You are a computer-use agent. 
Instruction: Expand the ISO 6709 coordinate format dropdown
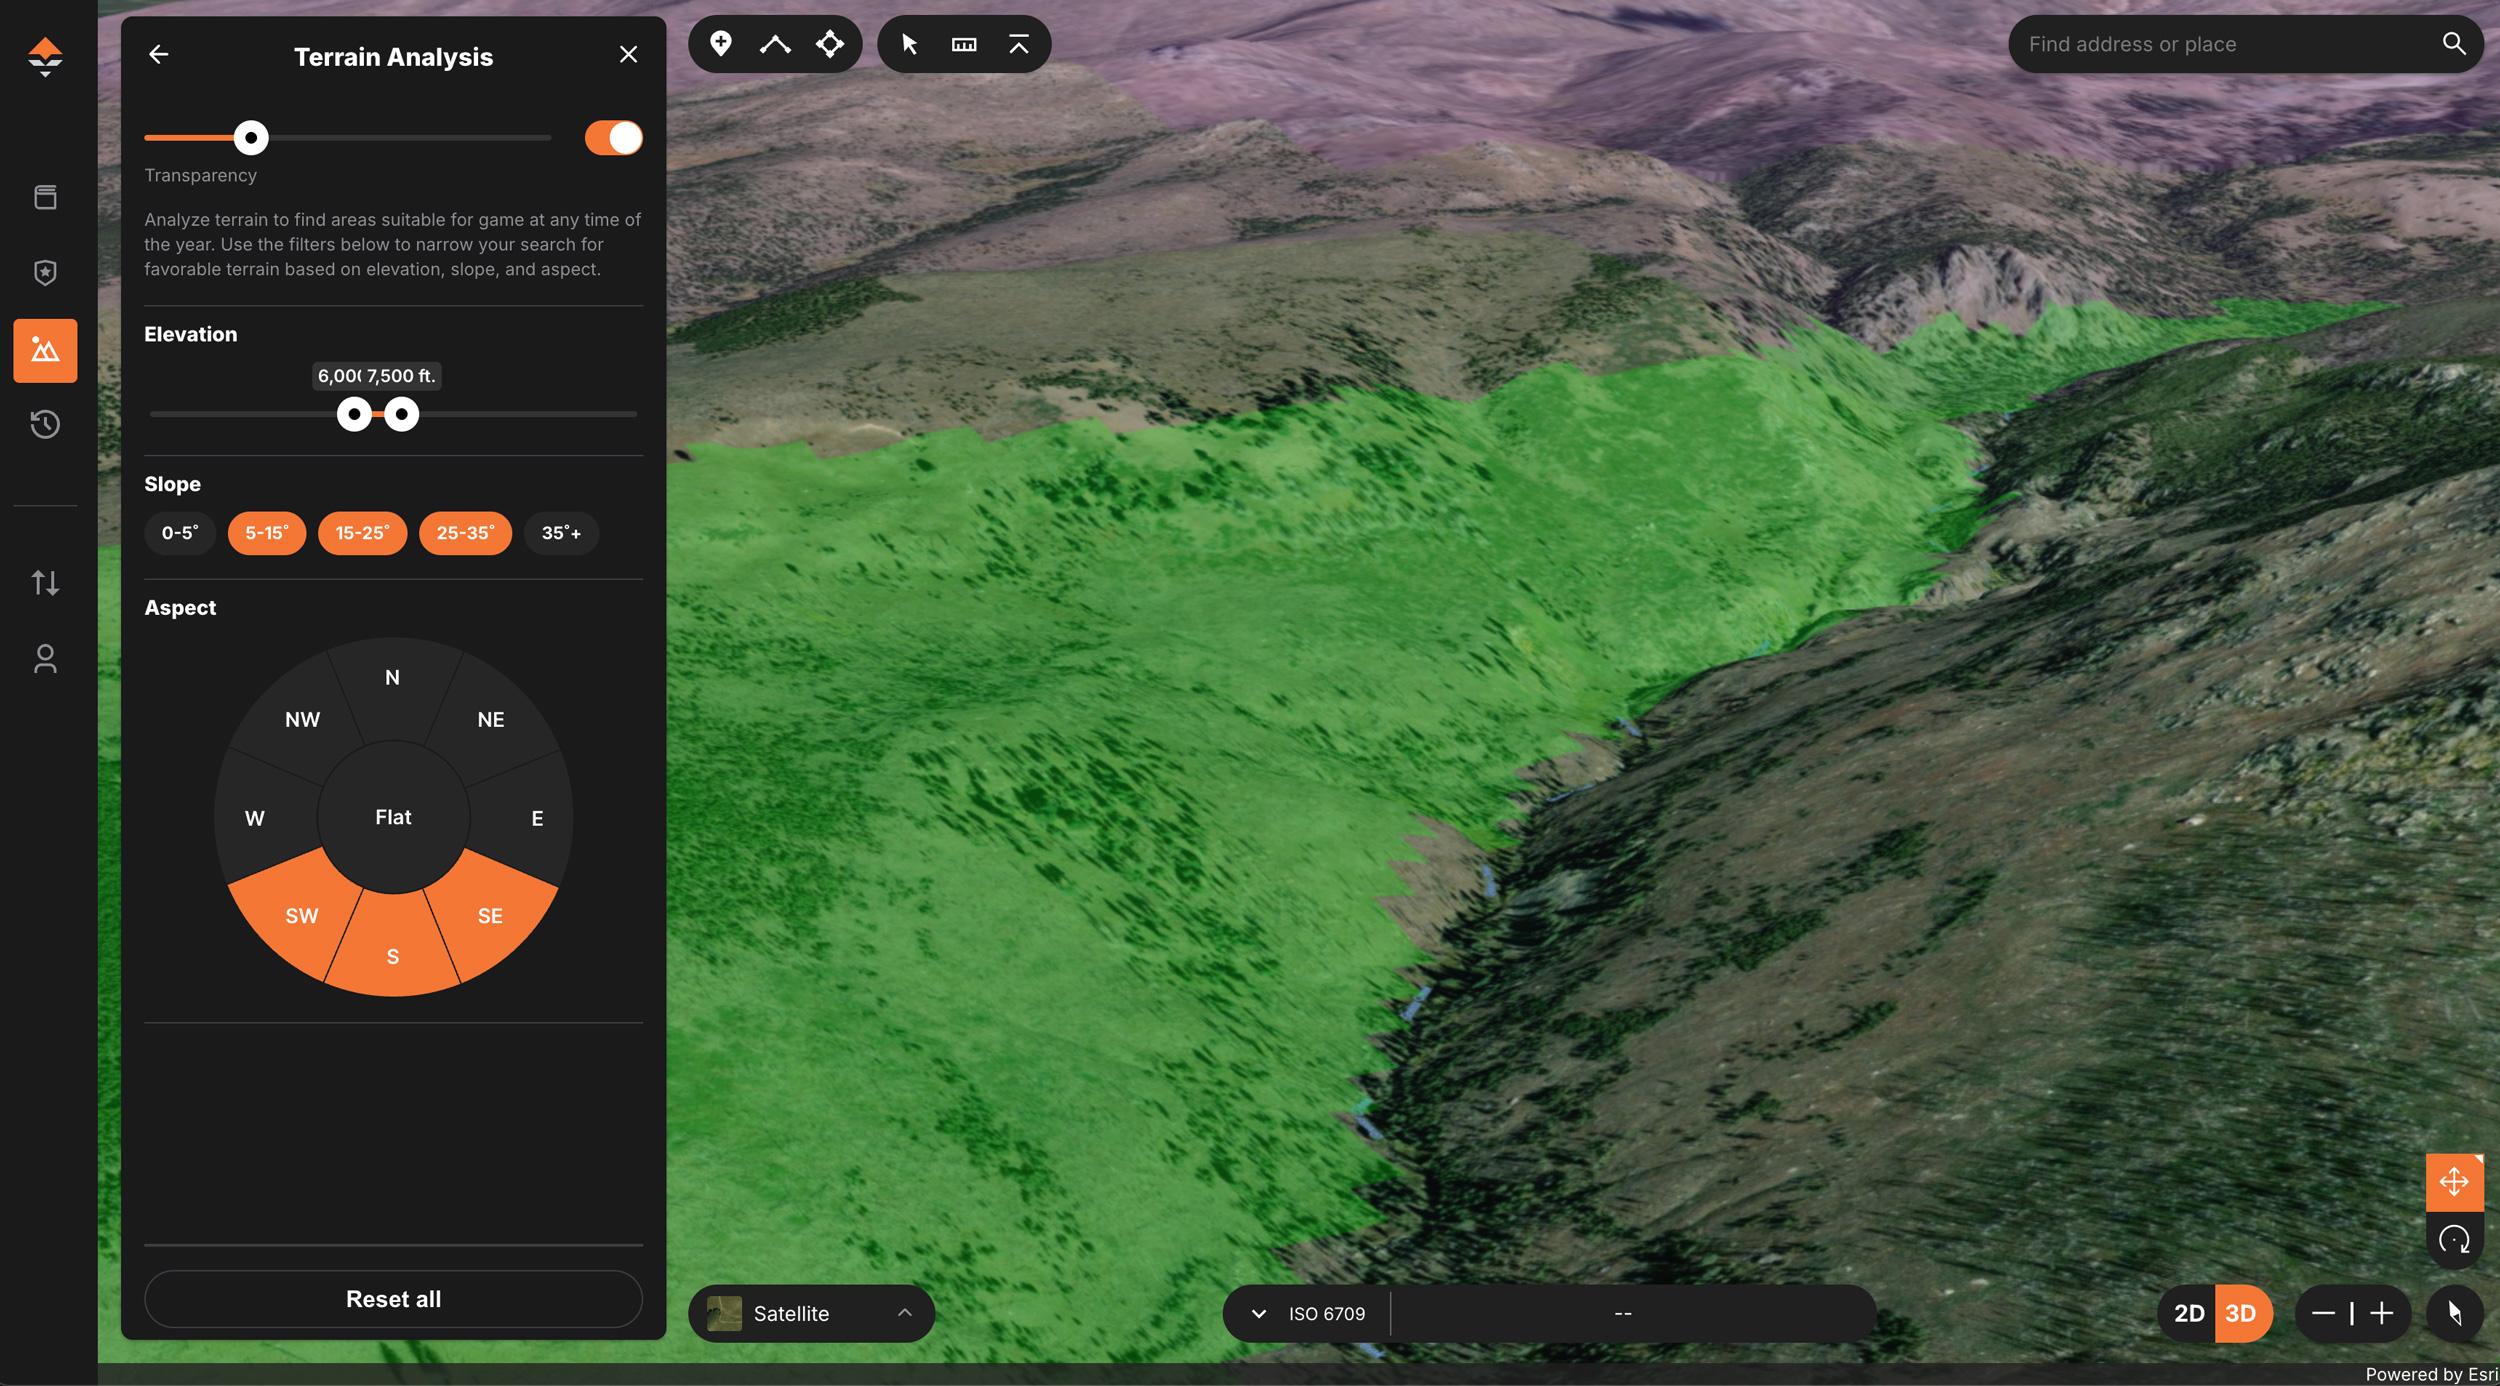[x=1259, y=1313]
